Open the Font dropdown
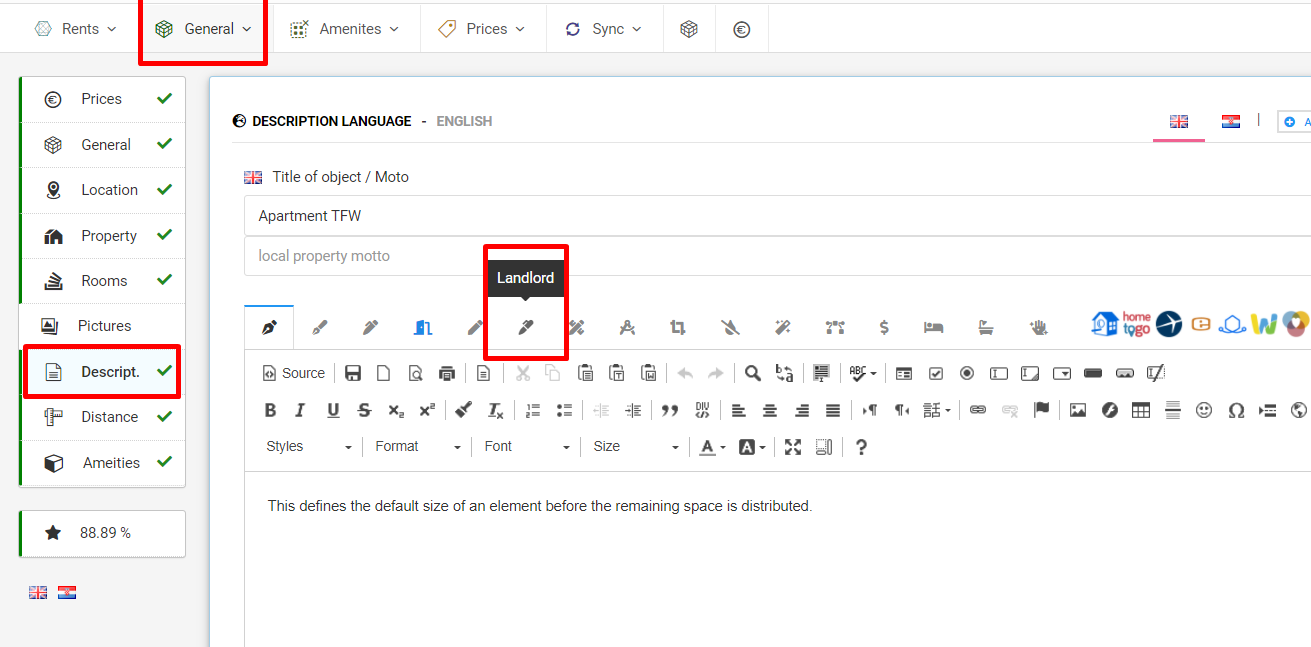This screenshot has width=1311, height=647. click(527, 447)
